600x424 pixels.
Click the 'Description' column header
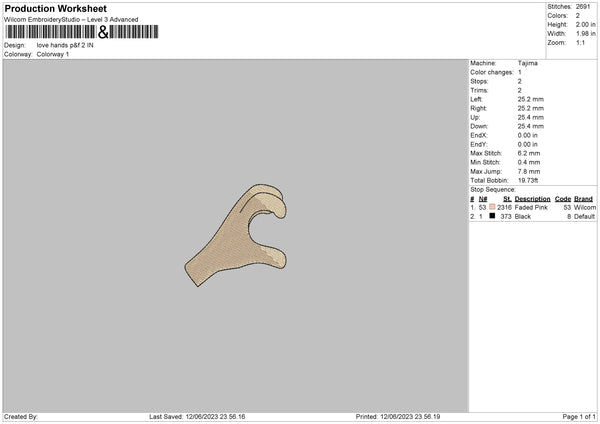tap(532, 199)
